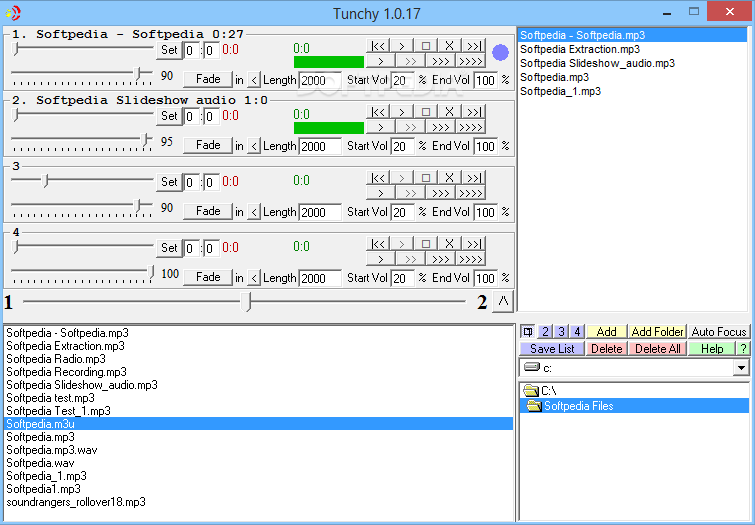Click Set on deck 2
Image resolution: width=755 pixels, height=525 pixels.
point(169,116)
